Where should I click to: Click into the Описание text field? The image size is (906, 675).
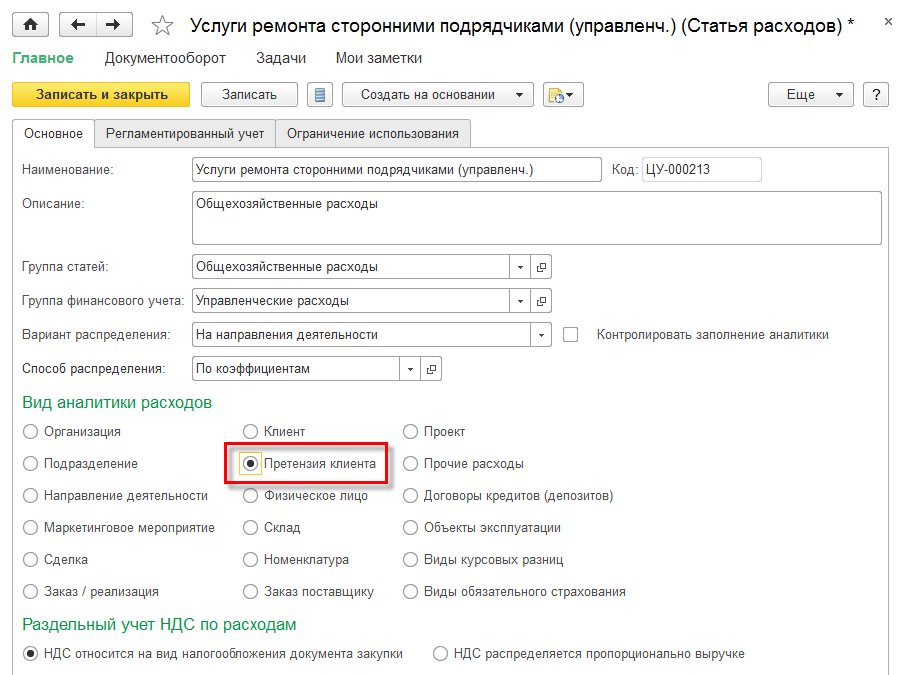pos(536,218)
